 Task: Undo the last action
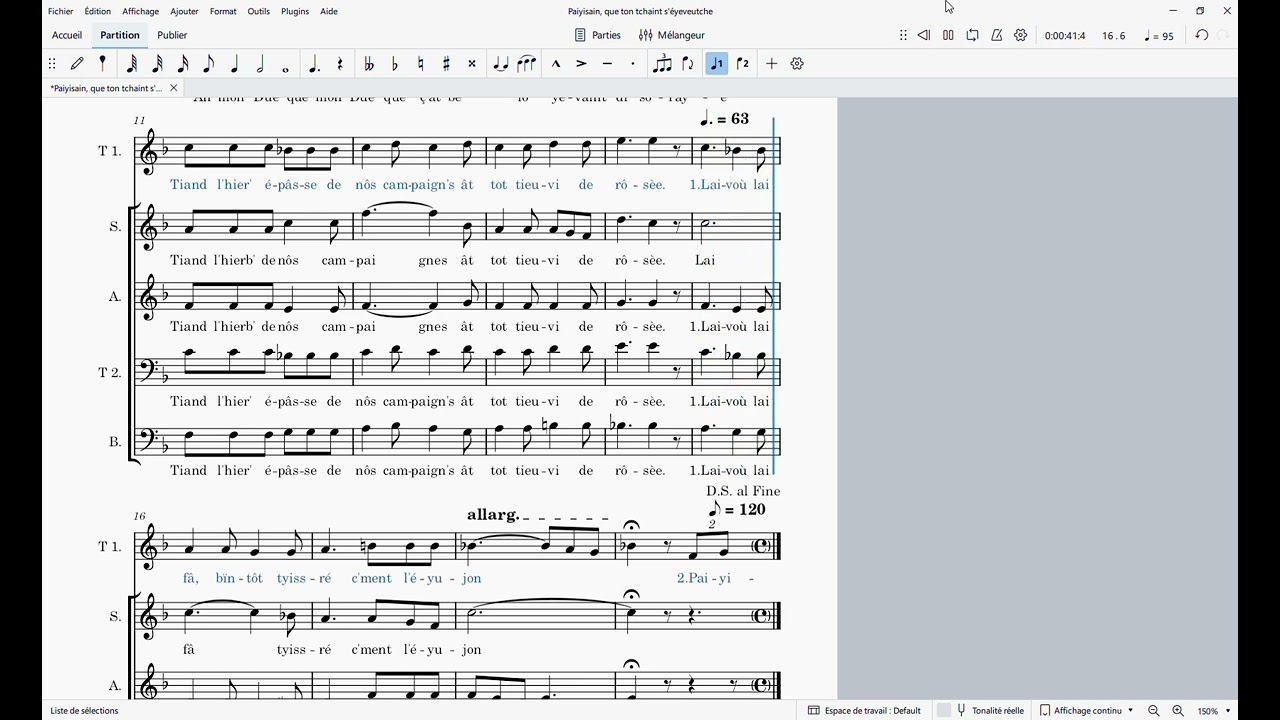tap(1202, 35)
